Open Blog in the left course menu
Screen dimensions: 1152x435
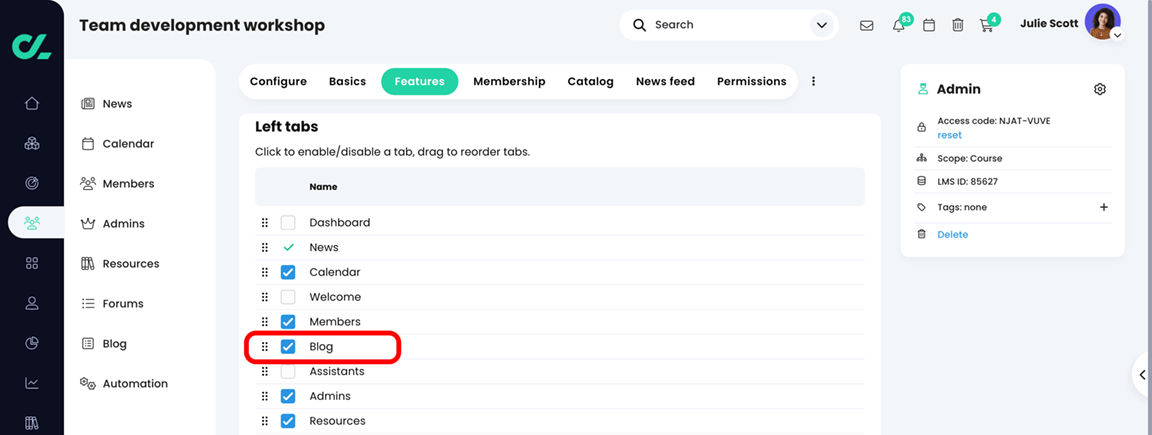click(x=104, y=344)
